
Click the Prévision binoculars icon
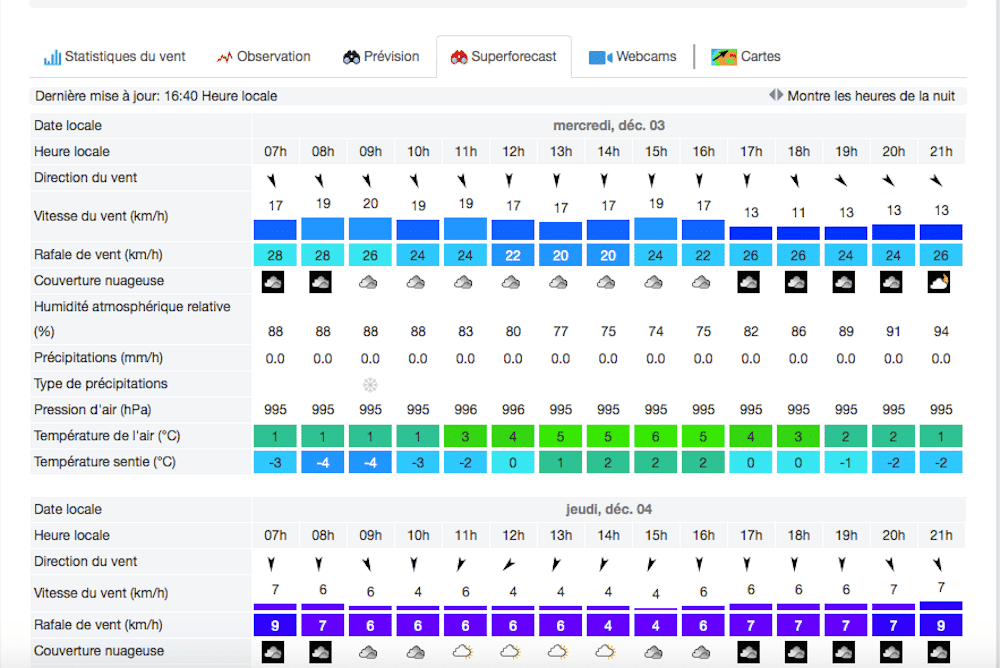(x=351, y=57)
